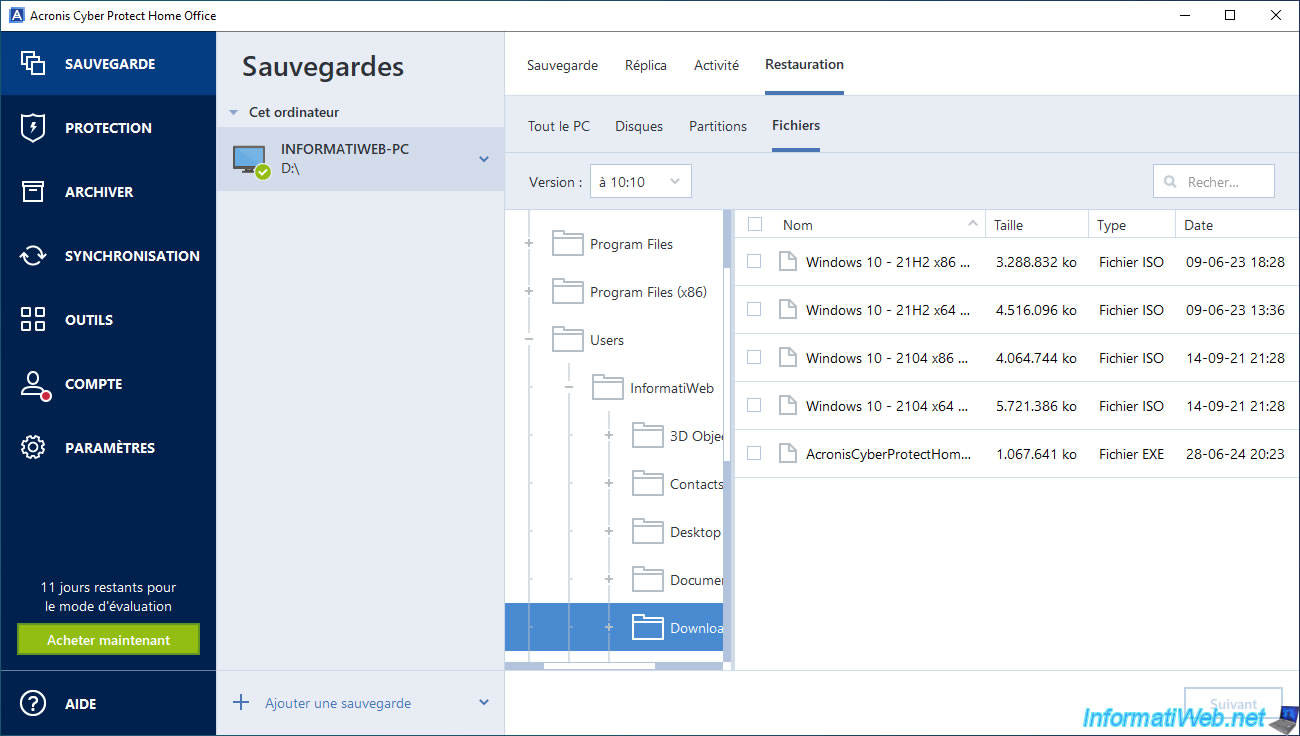This screenshot has width=1300, height=736.
Task: Click the Archiver box icon
Action: point(33,192)
